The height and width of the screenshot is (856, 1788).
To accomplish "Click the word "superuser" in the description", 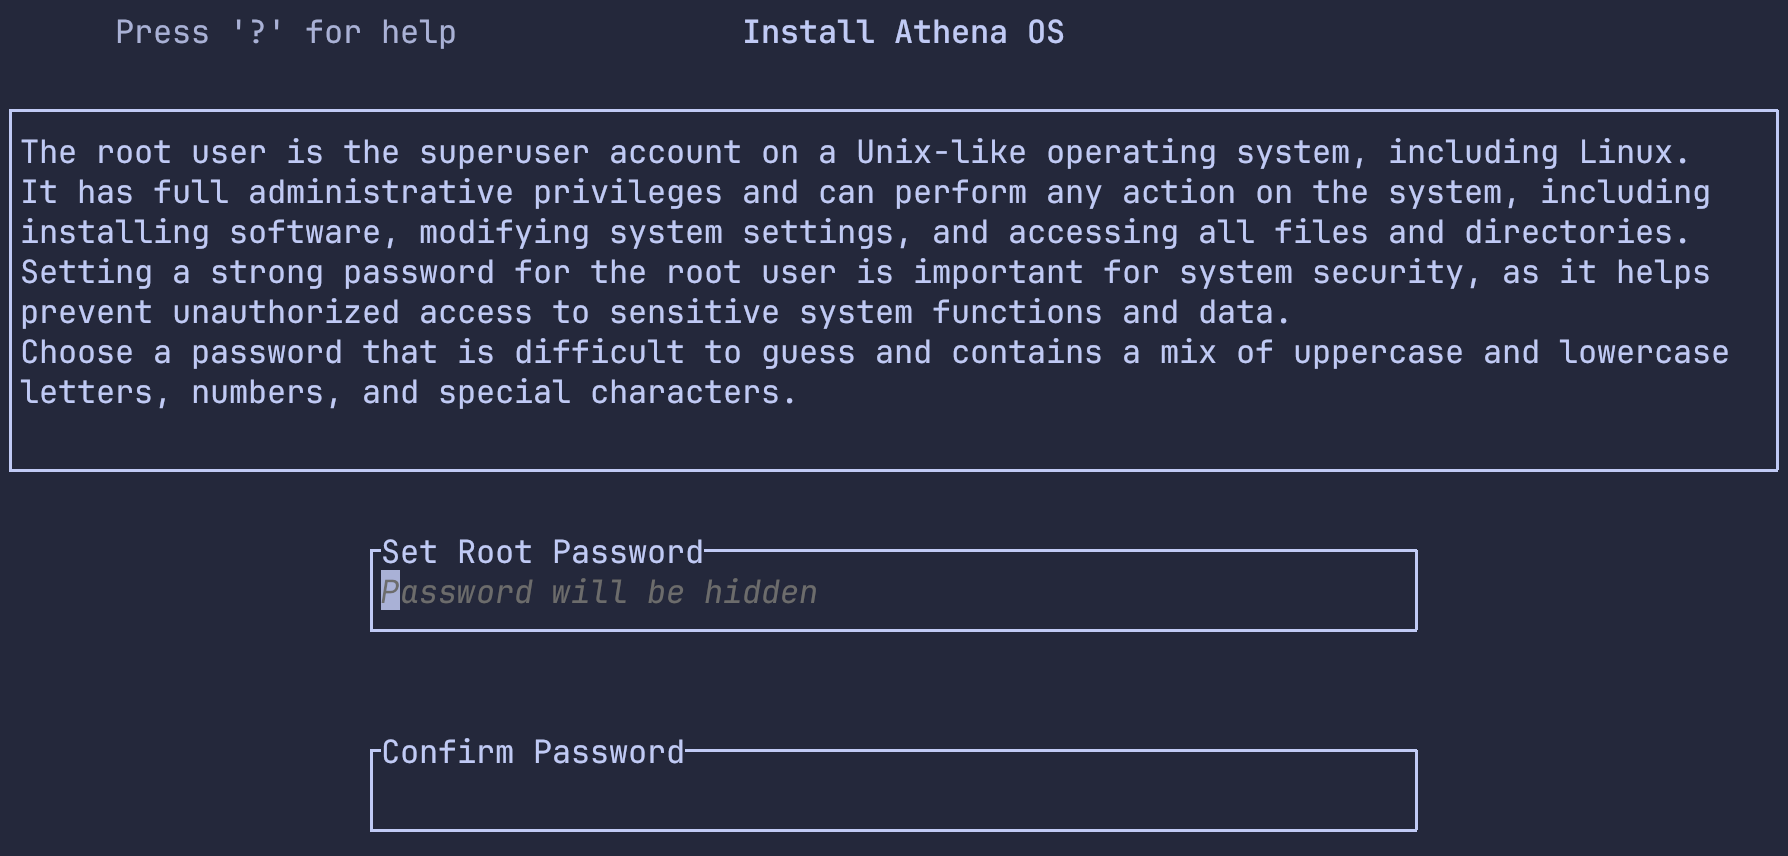I will click(504, 153).
